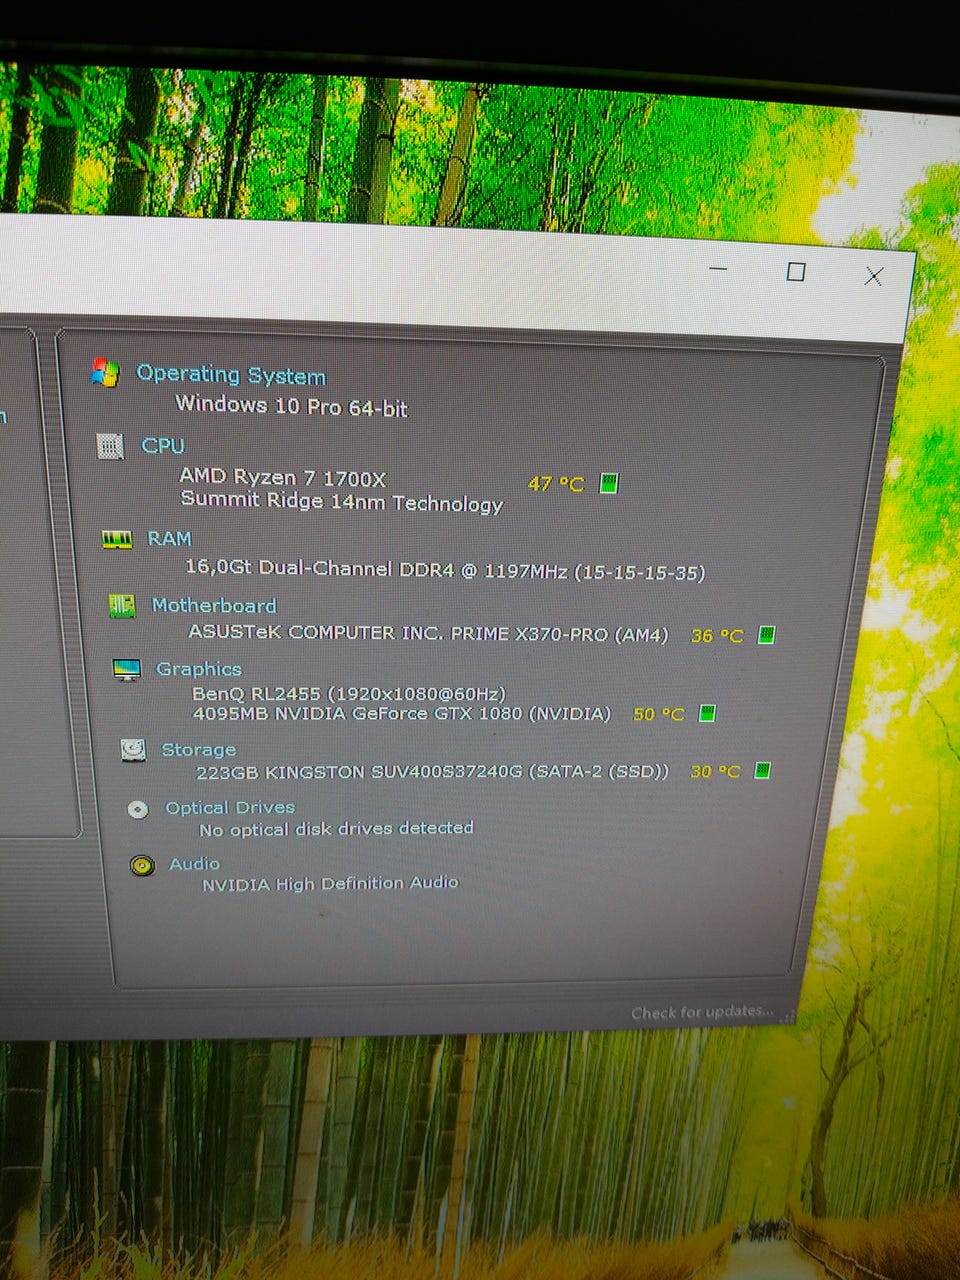
Task: Select No optical disk drives detected text
Action: (x=336, y=829)
